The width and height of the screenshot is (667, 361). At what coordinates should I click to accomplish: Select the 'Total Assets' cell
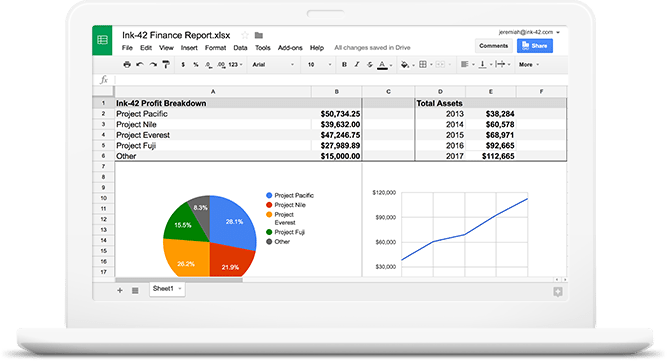pyautogui.click(x=440, y=103)
